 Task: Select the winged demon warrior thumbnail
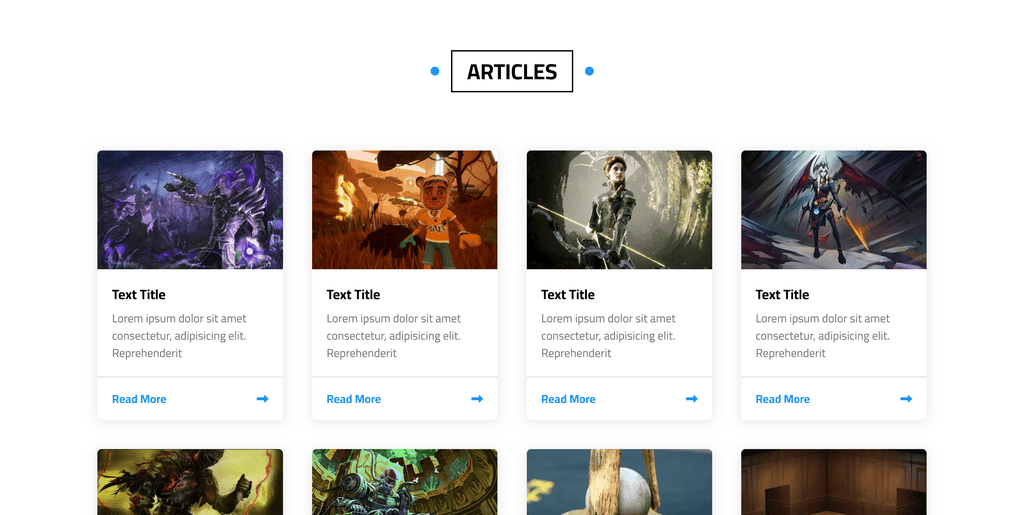click(x=834, y=210)
